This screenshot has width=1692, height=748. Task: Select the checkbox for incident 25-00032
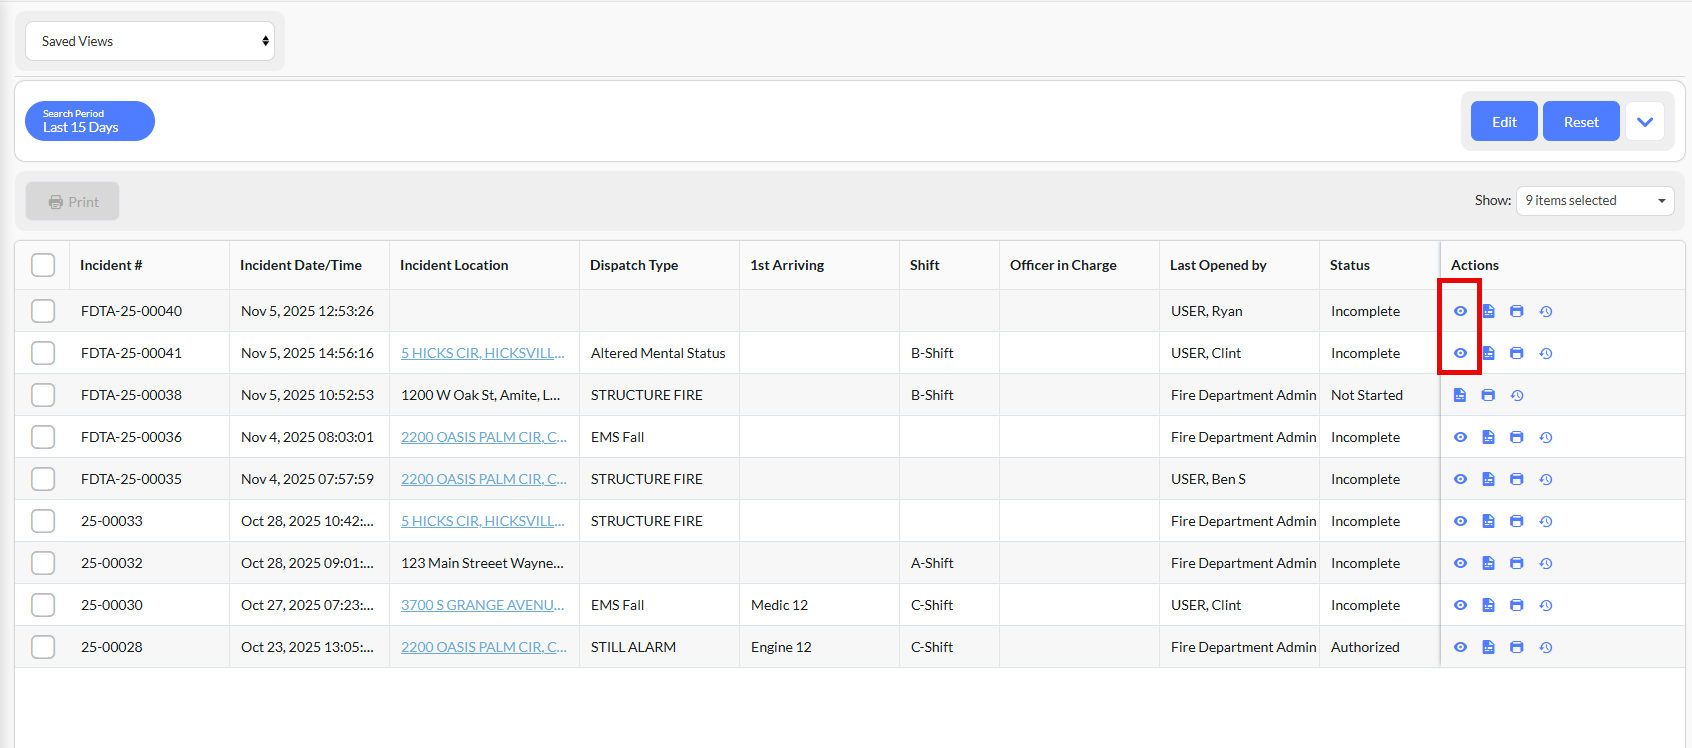[43, 563]
